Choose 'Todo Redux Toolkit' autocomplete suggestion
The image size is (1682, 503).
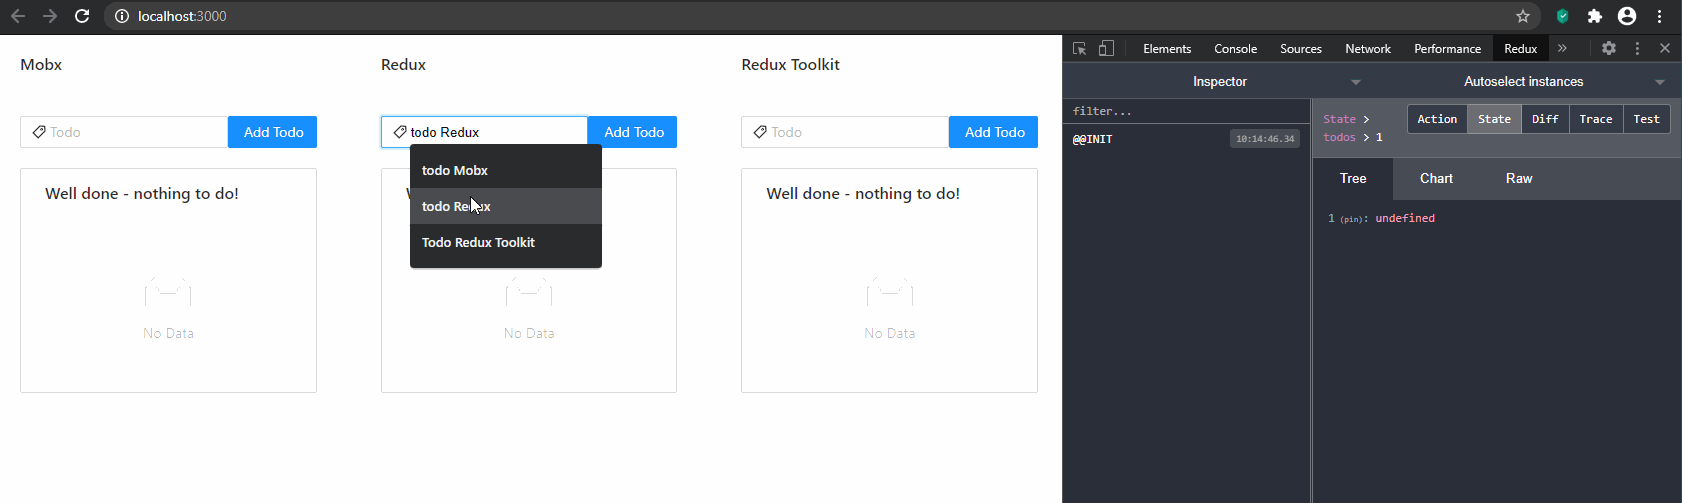pyautogui.click(x=506, y=242)
